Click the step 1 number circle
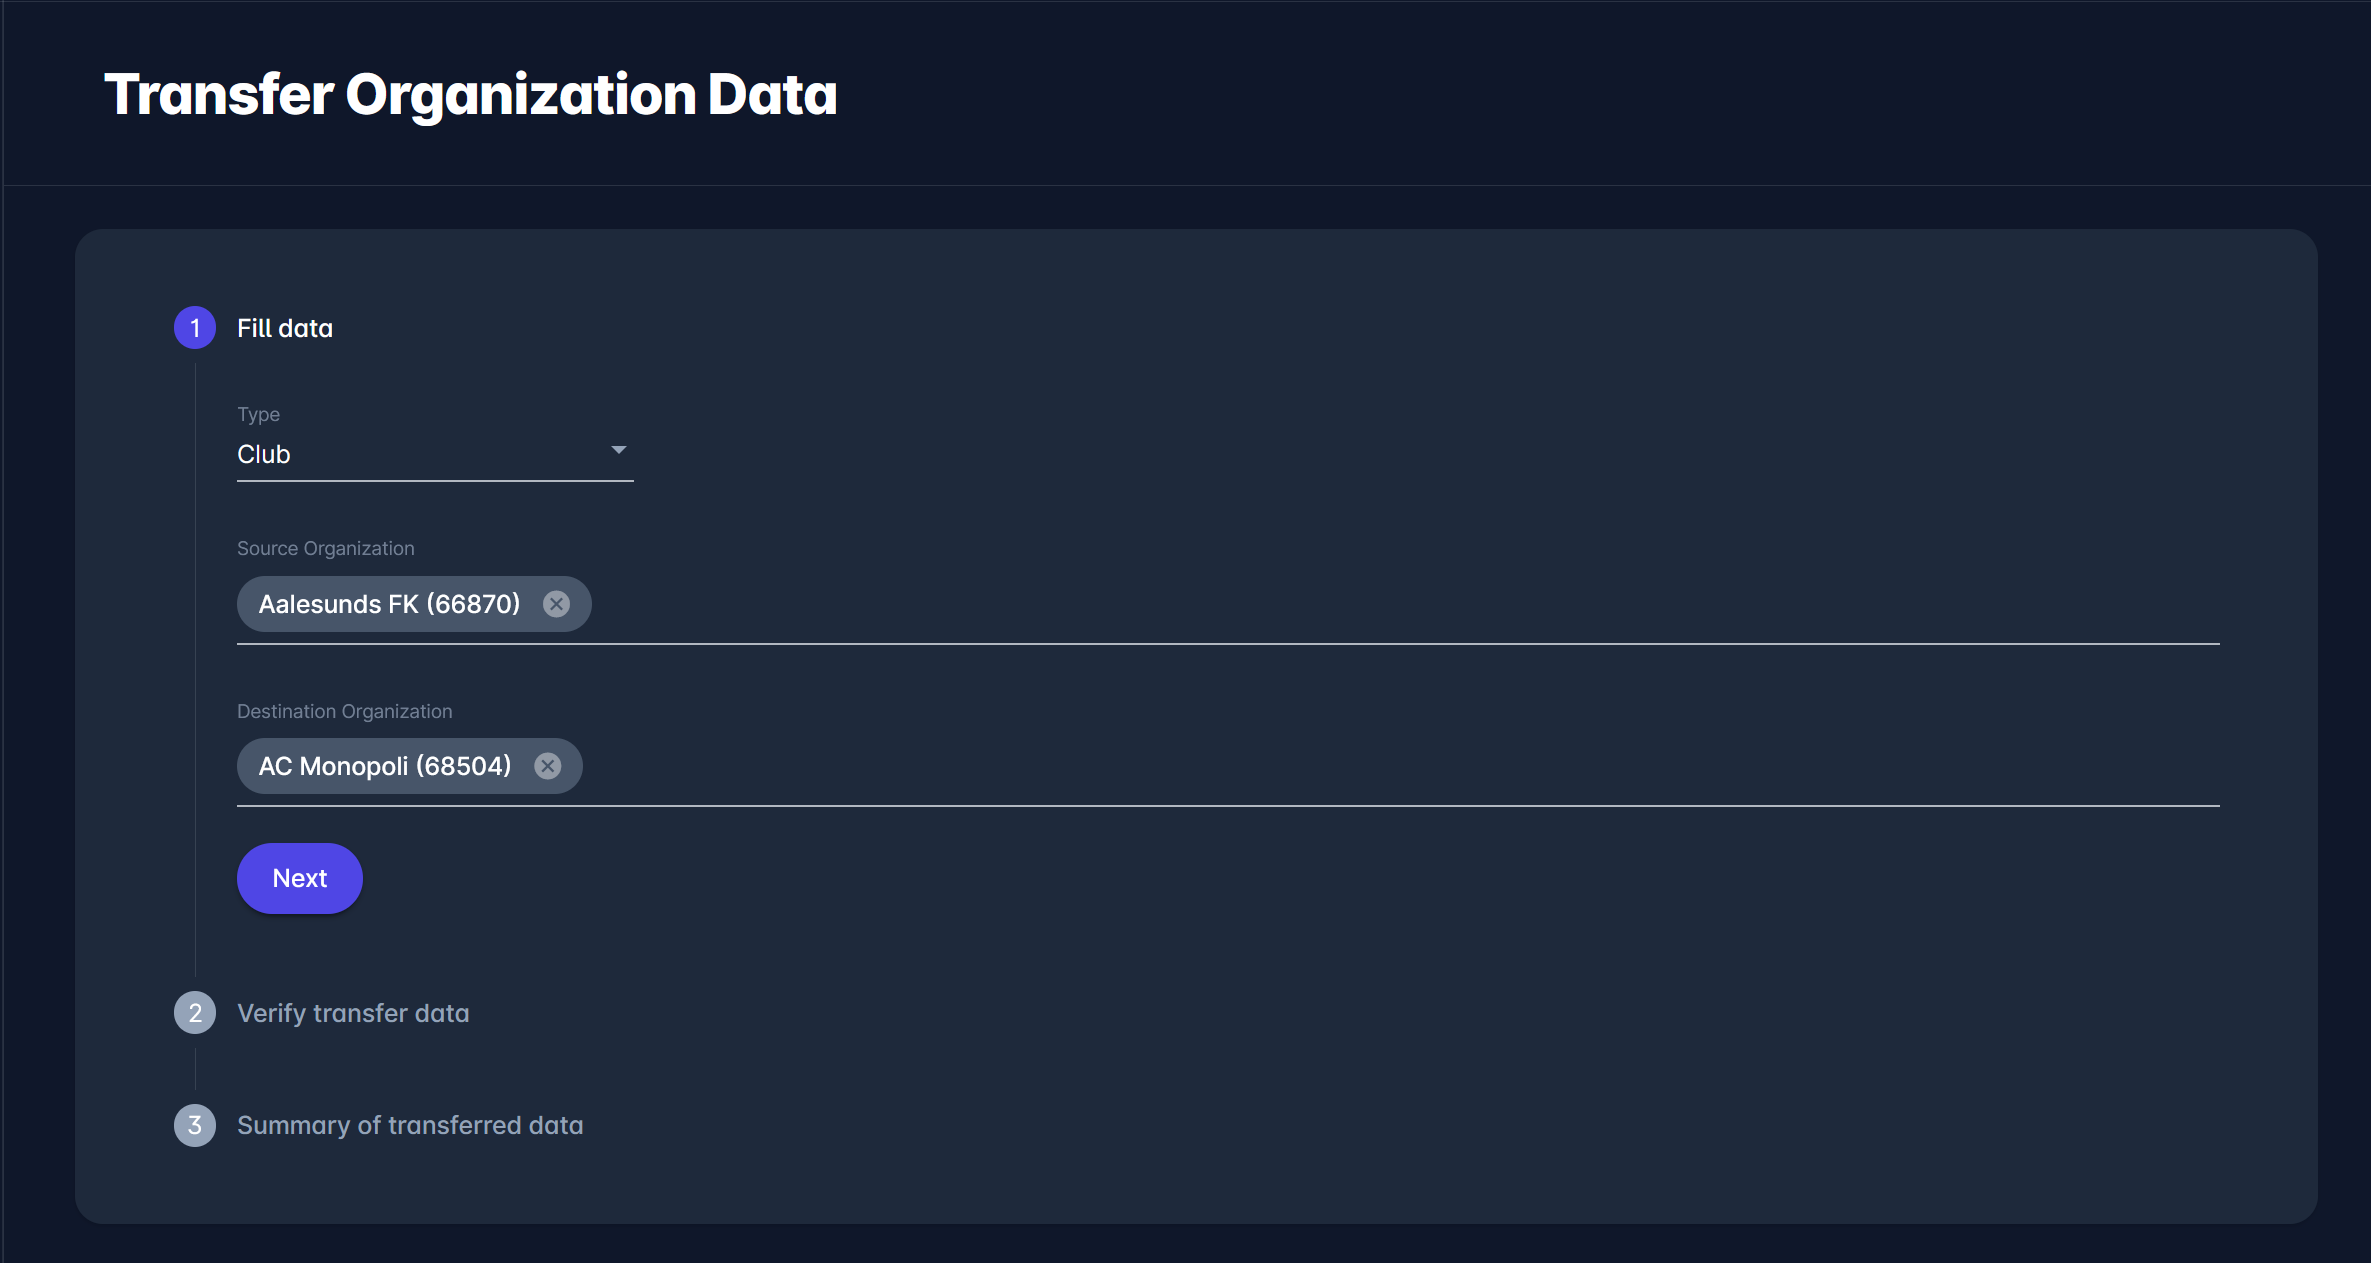This screenshot has width=2371, height=1263. point(195,328)
